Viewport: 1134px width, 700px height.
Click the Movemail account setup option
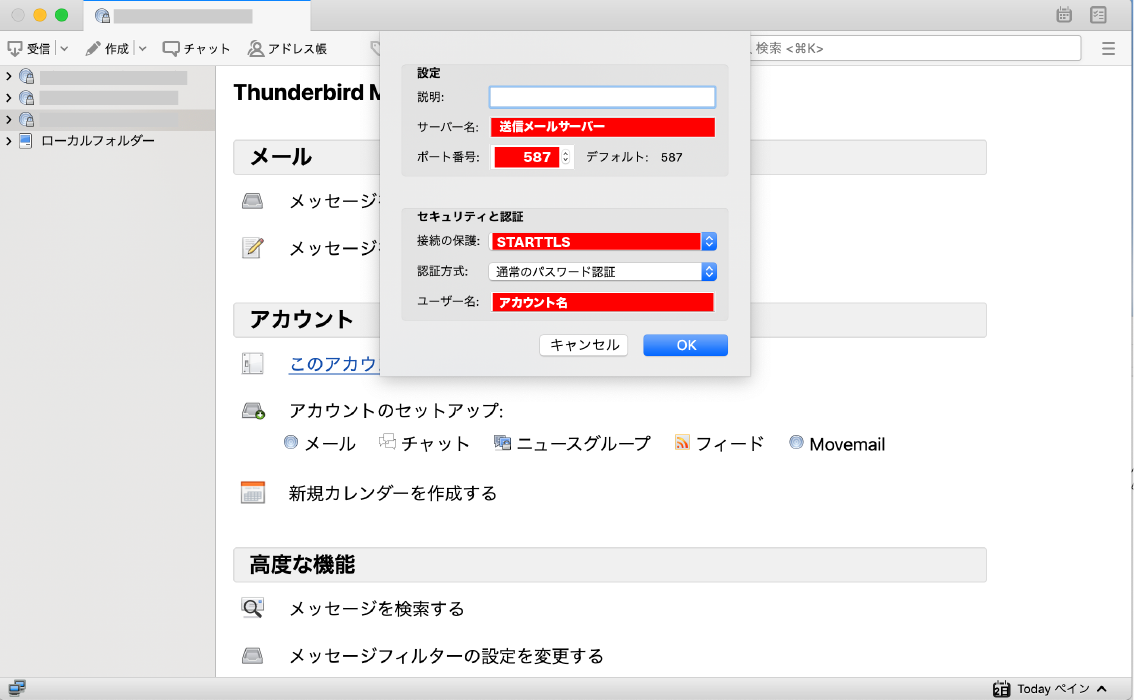(x=837, y=443)
